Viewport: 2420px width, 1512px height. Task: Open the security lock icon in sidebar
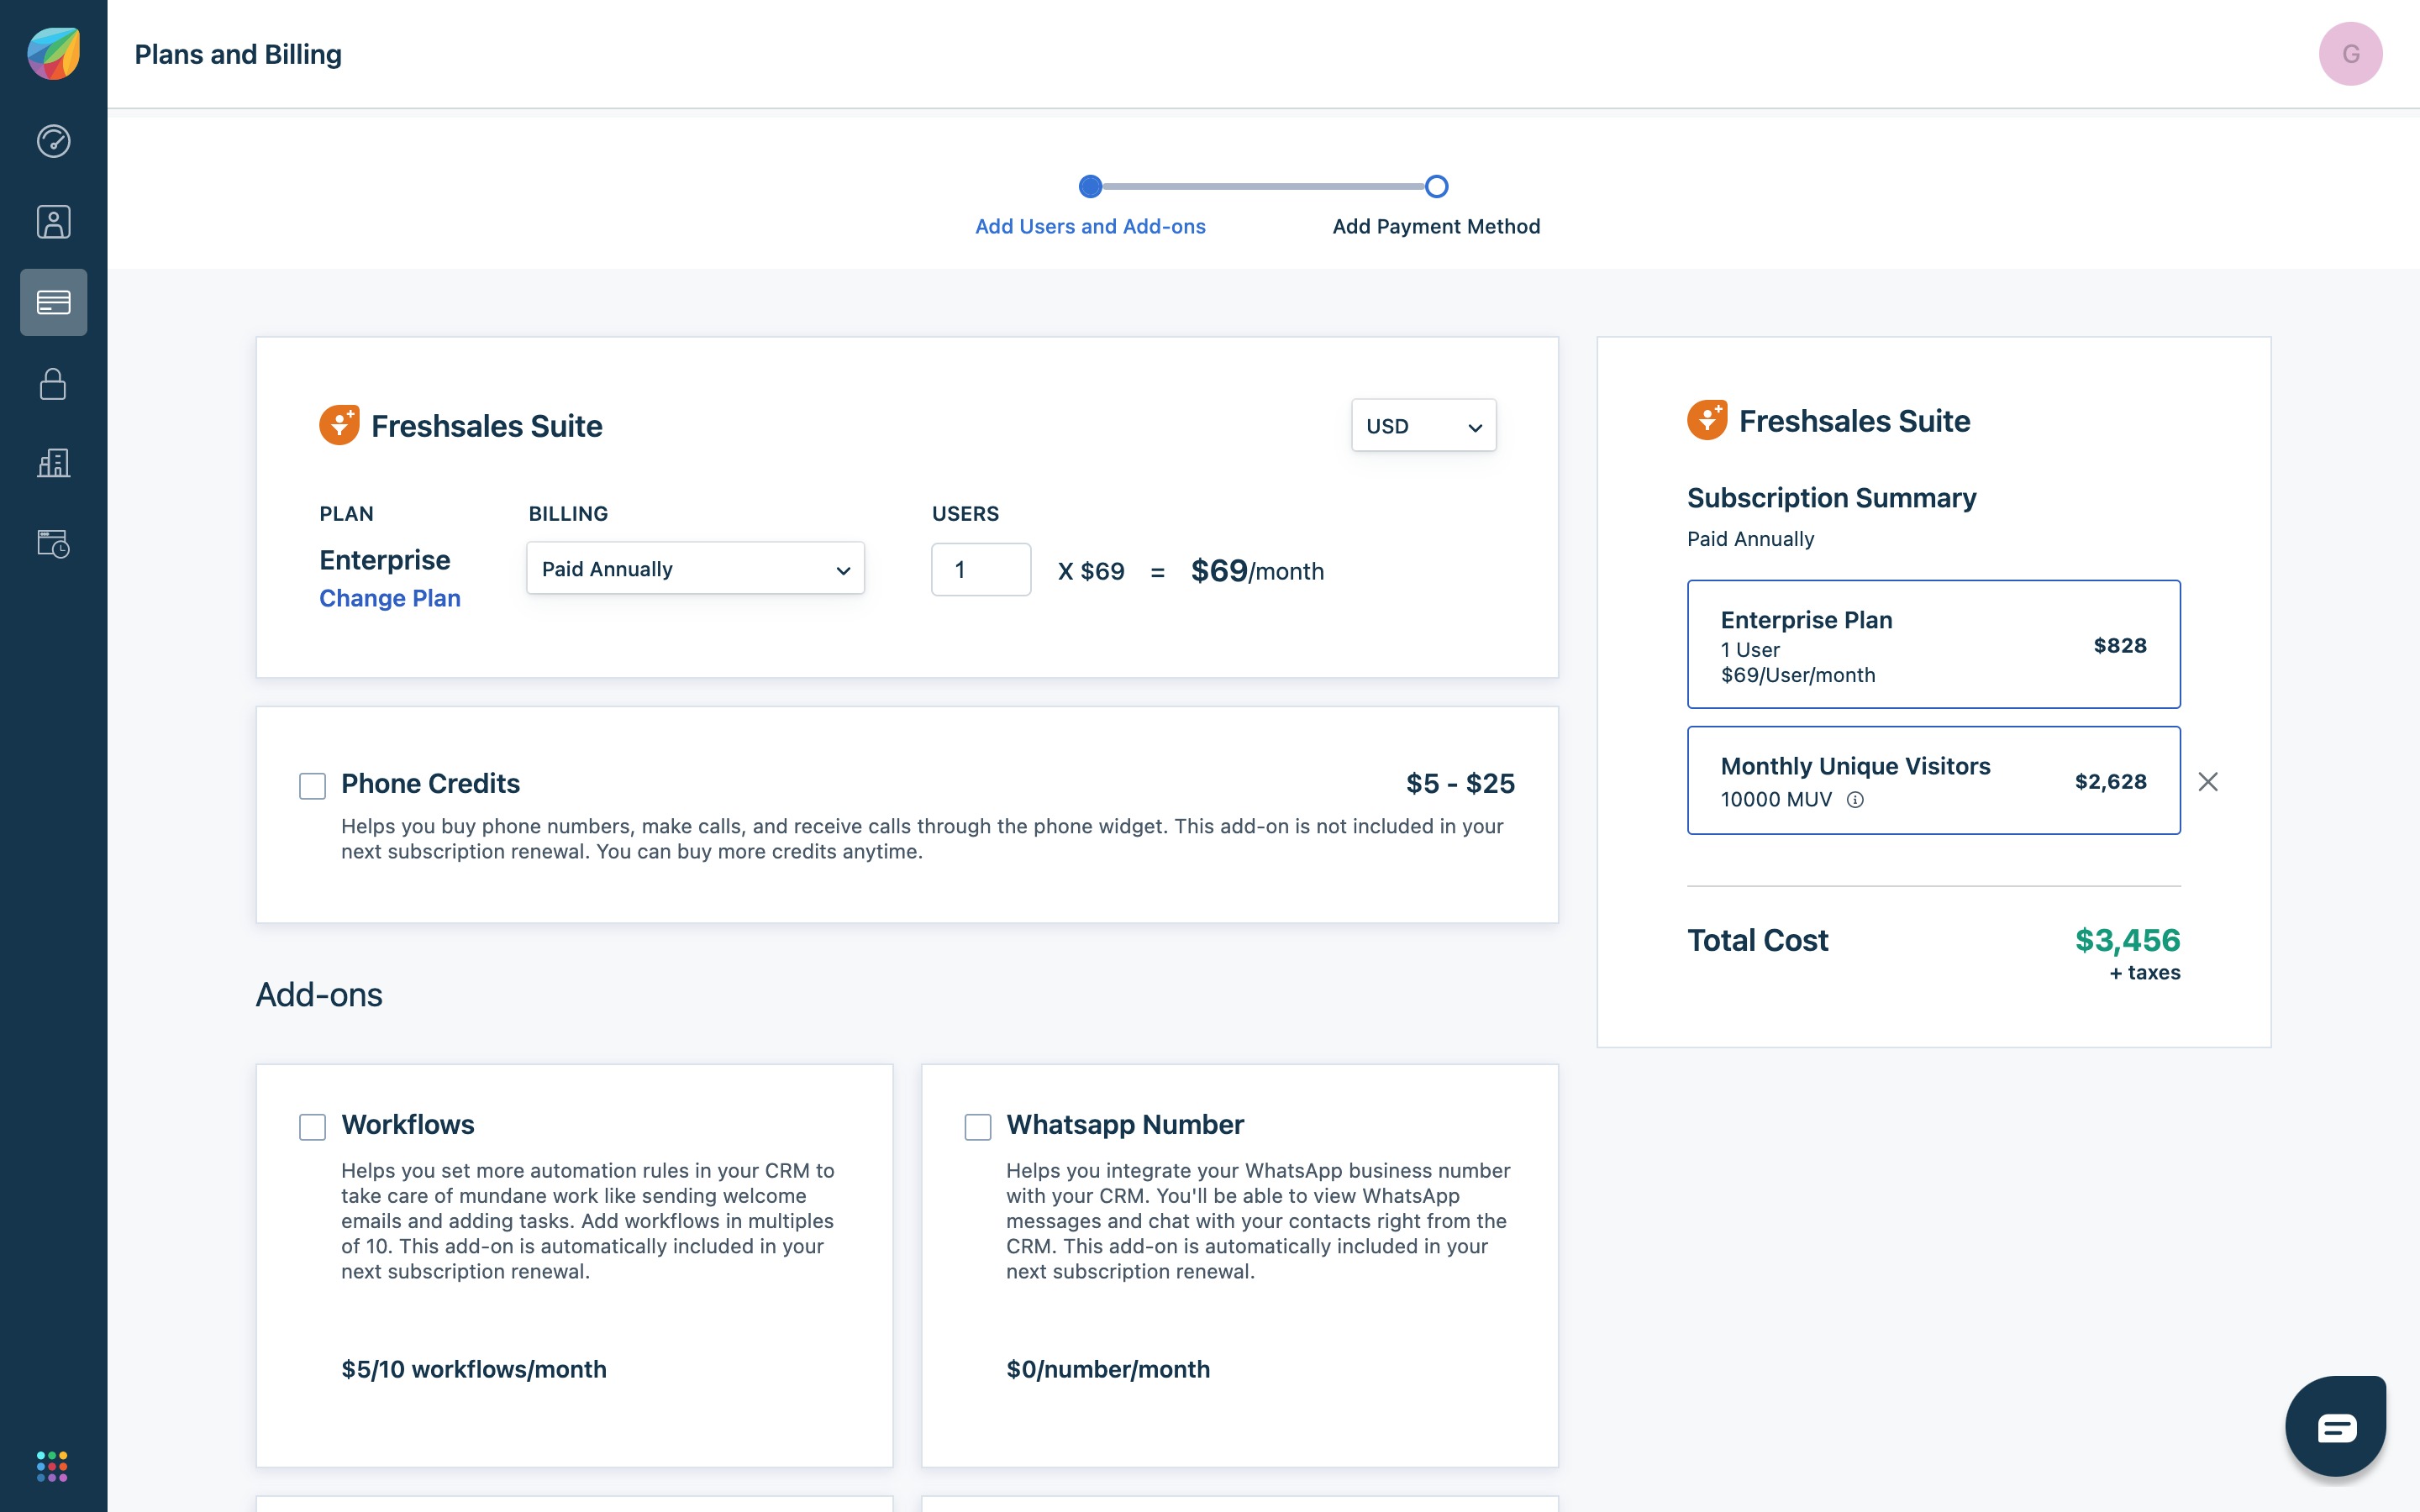(53, 383)
